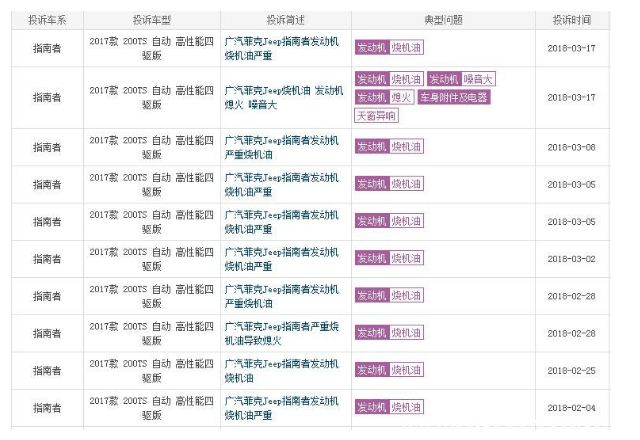The image size is (640, 440).
Task: Select the 噪音大 problem tag
Action: (x=478, y=79)
